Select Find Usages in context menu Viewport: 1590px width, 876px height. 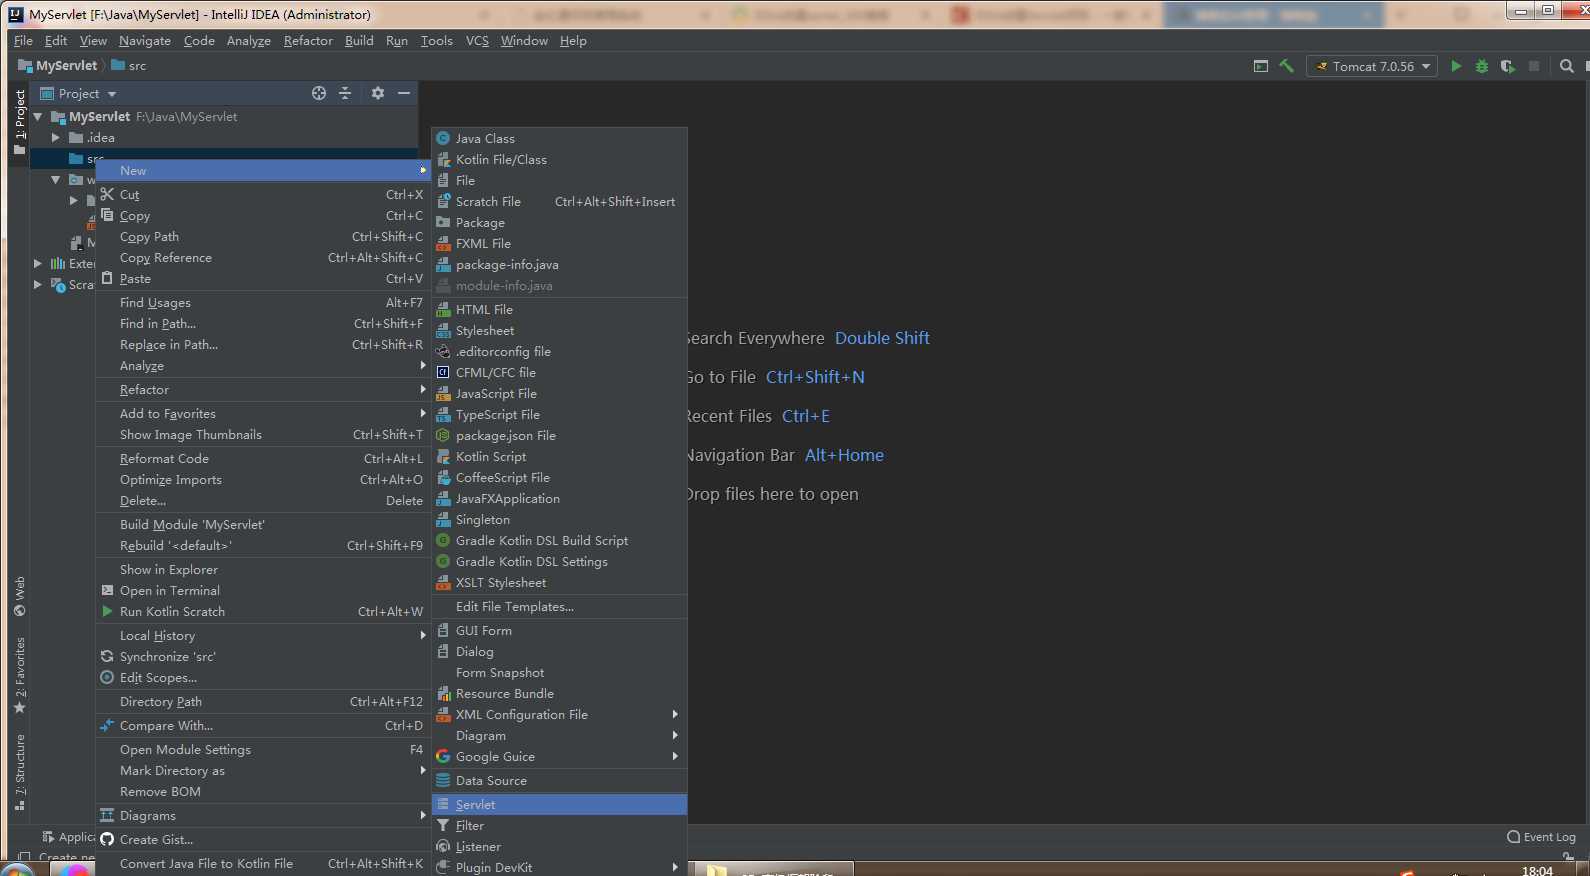pos(262,303)
